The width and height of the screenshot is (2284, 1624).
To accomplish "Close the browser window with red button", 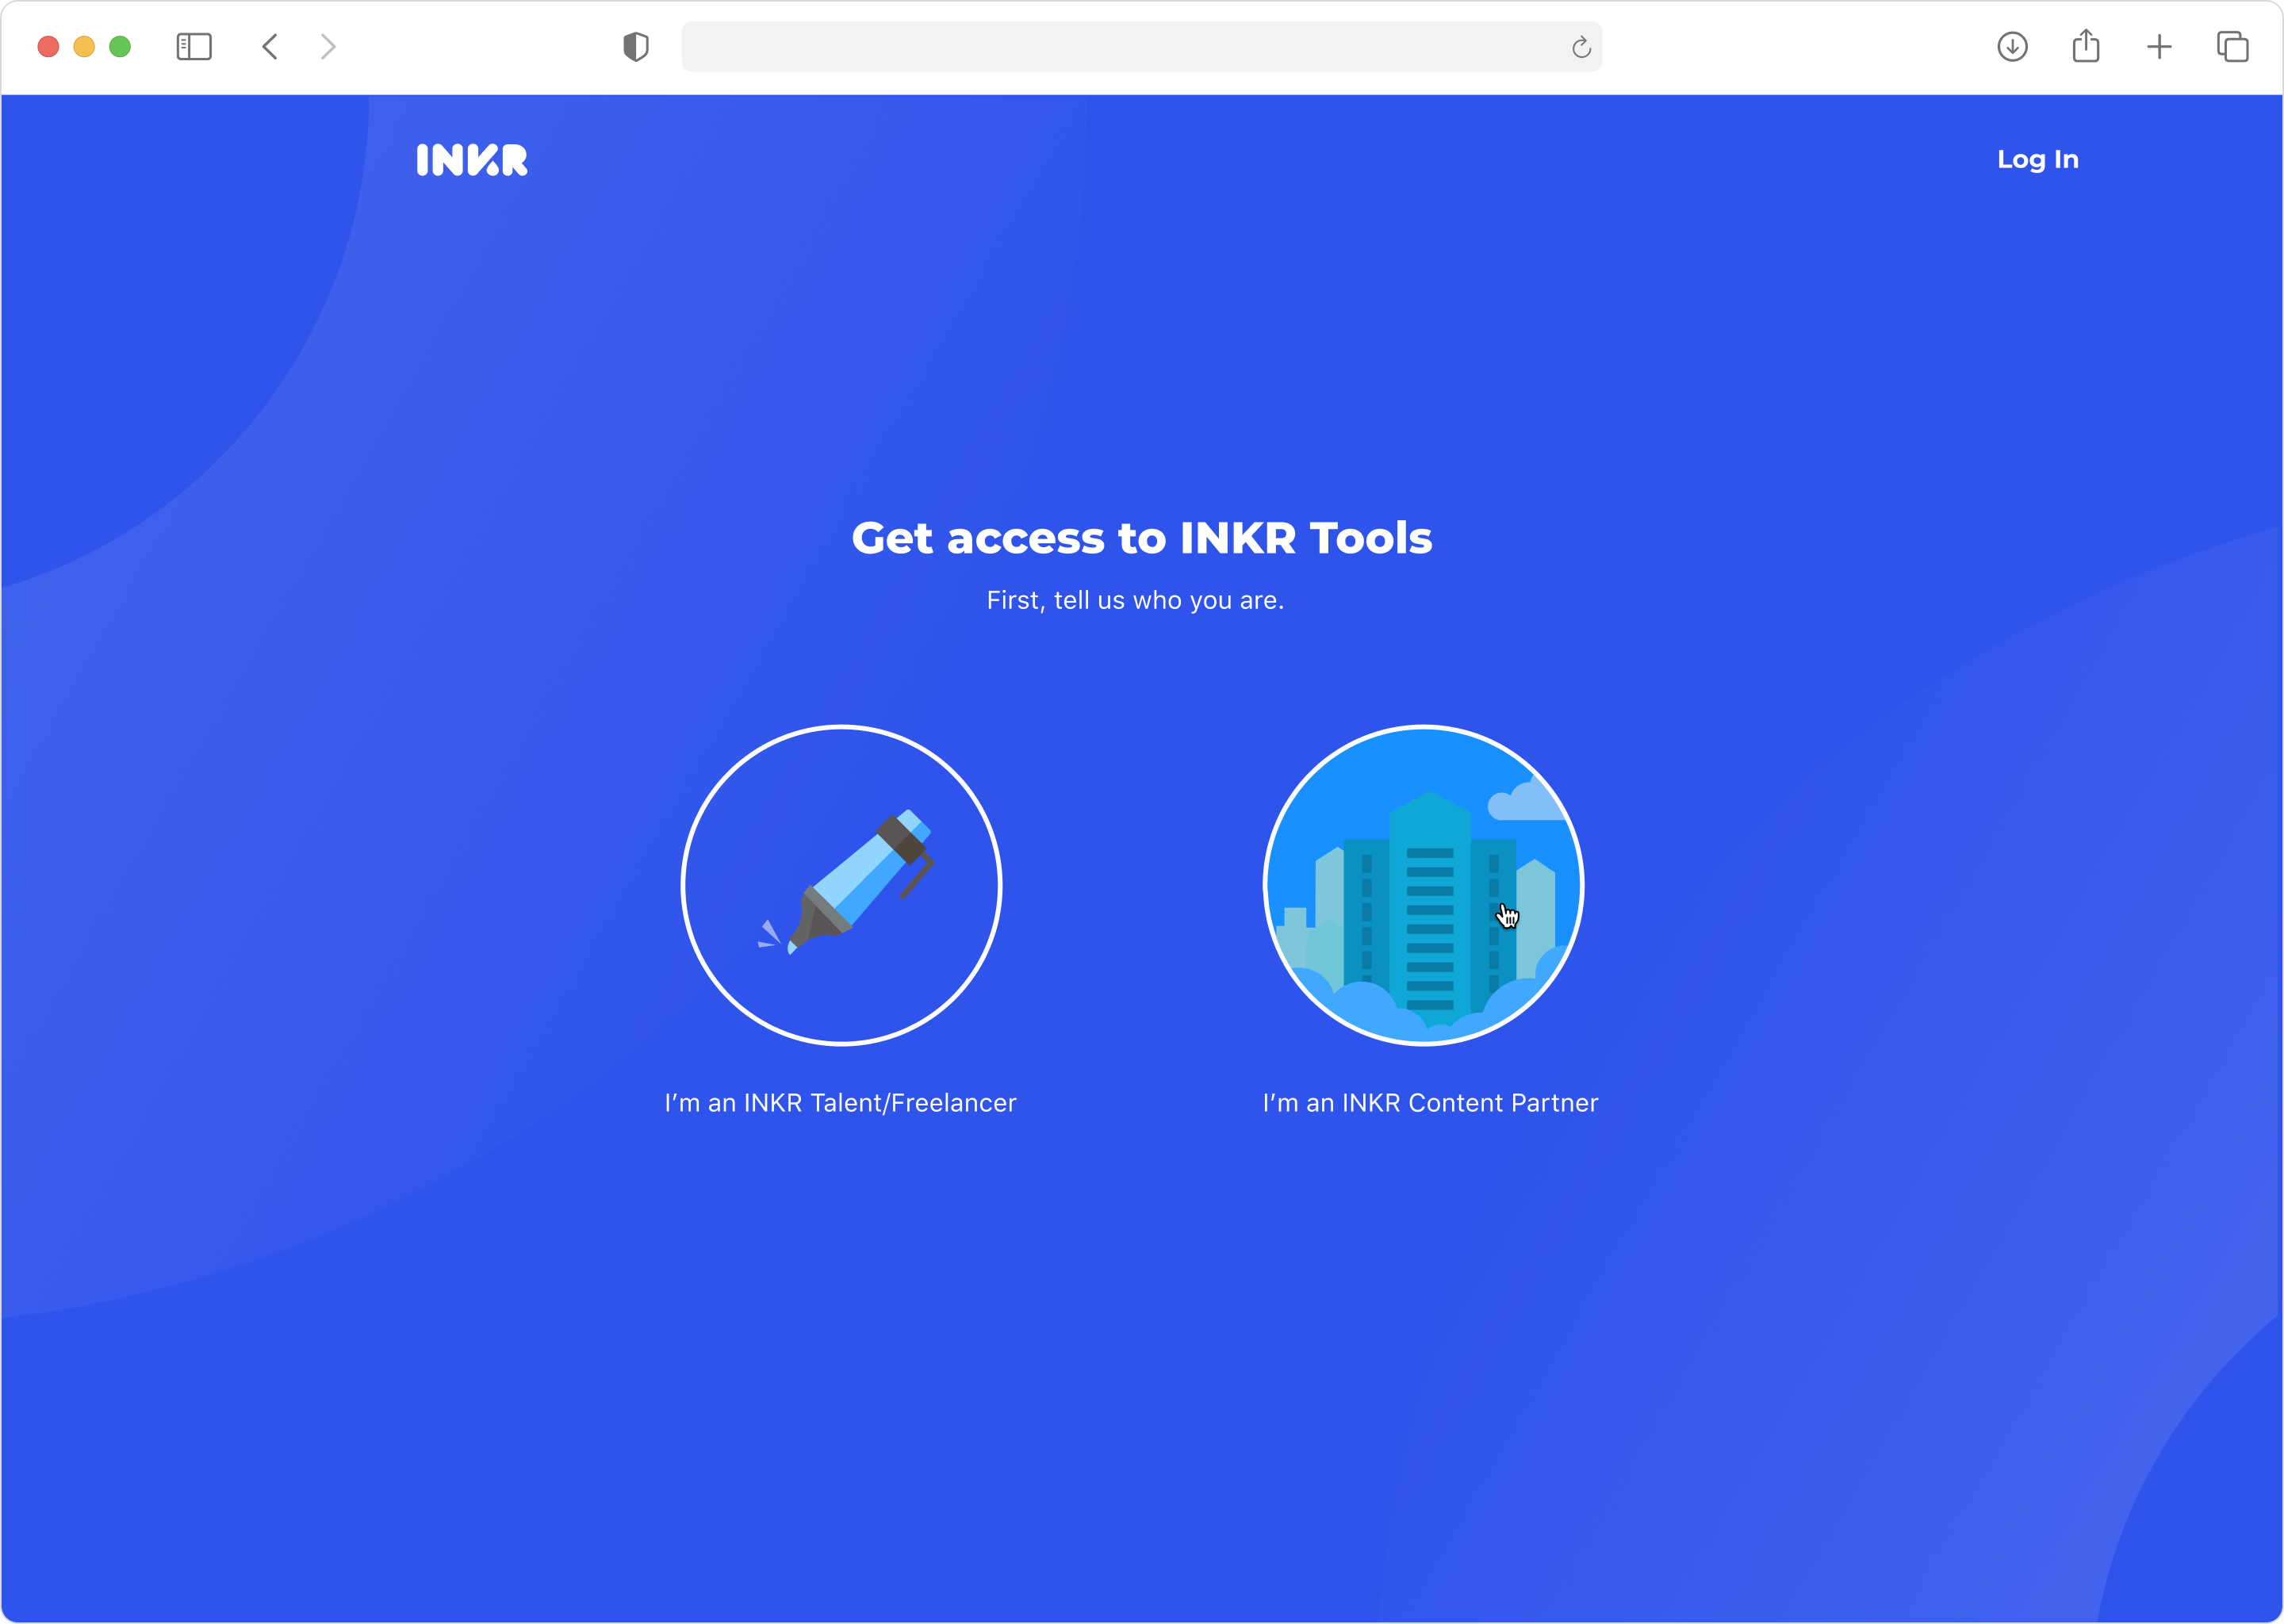I will [48, 47].
